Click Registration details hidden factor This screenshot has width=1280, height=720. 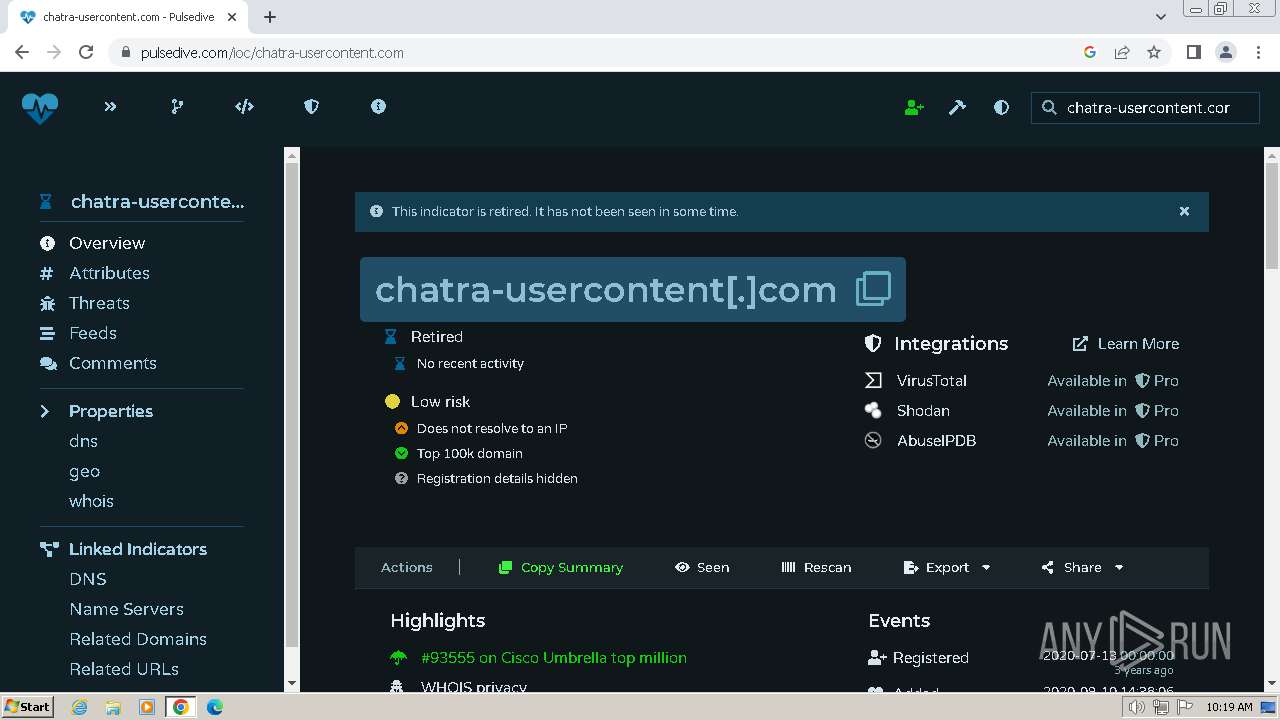click(x=497, y=478)
